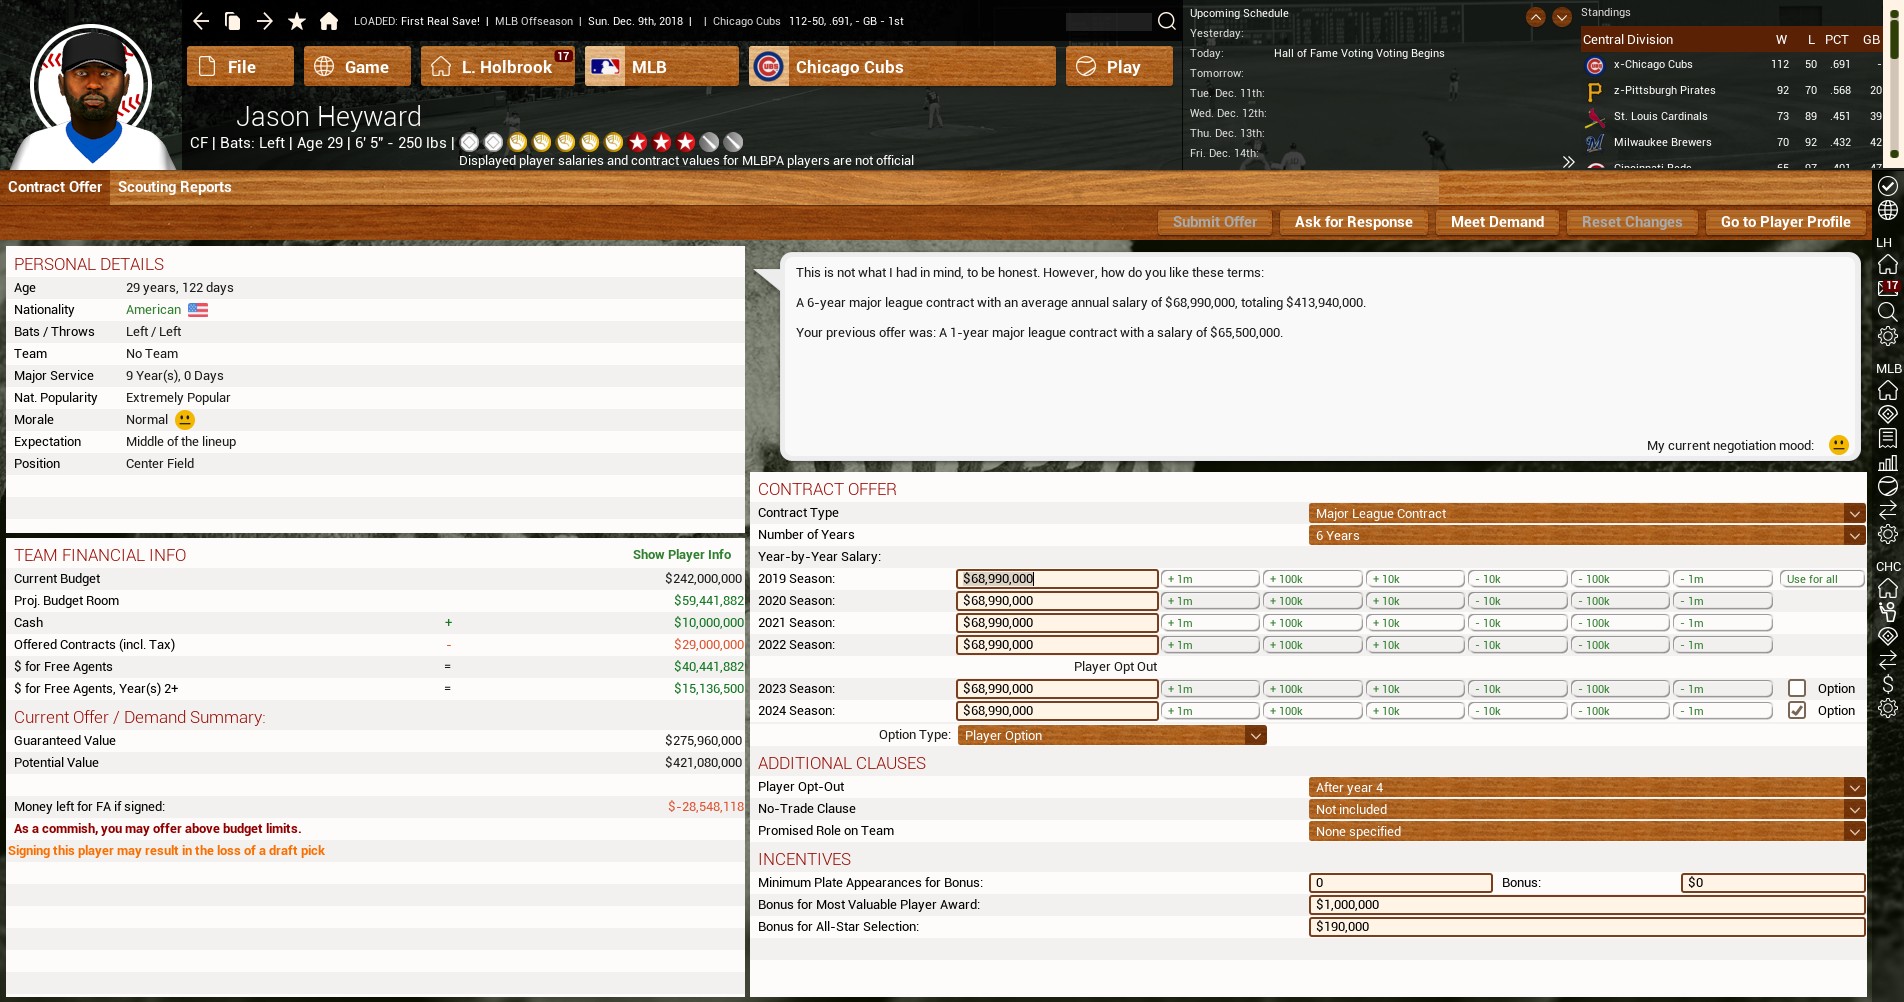Click the checkmark icon in right sidebar
This screenshot has width=1904, height=1002.
coord(1888,186)
